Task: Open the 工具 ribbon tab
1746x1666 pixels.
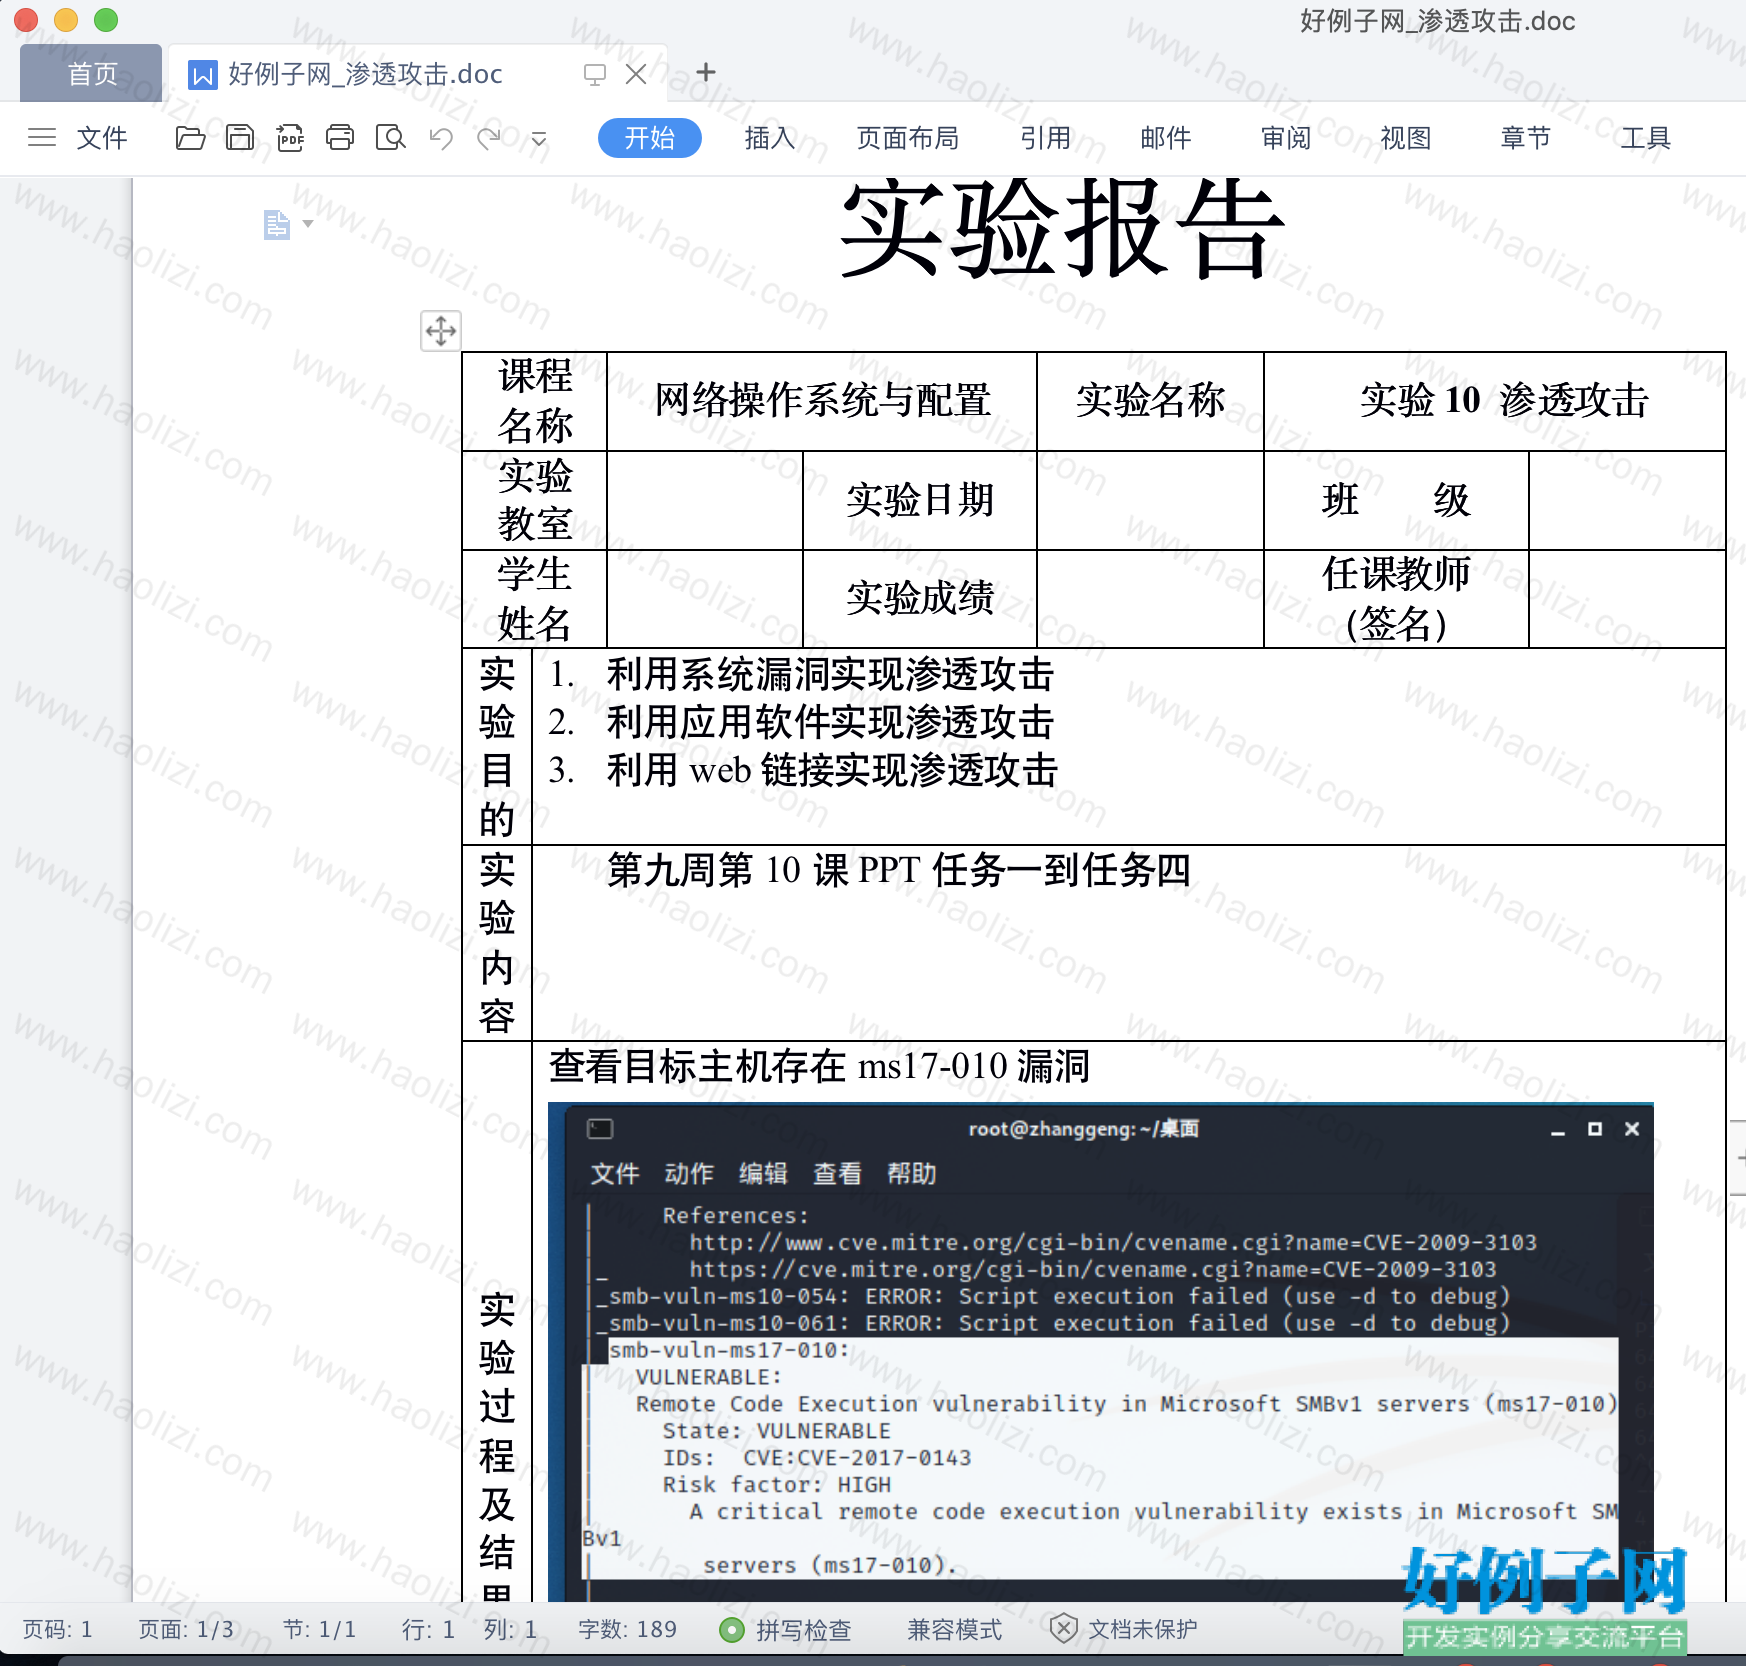Action: 1646,138
